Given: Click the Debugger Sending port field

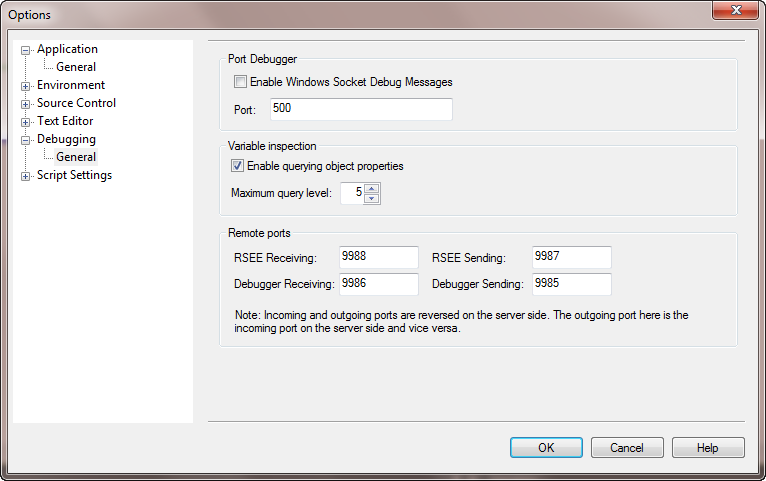Looking at the screenshot, I should pyautogui.click(x=572, y=284).
